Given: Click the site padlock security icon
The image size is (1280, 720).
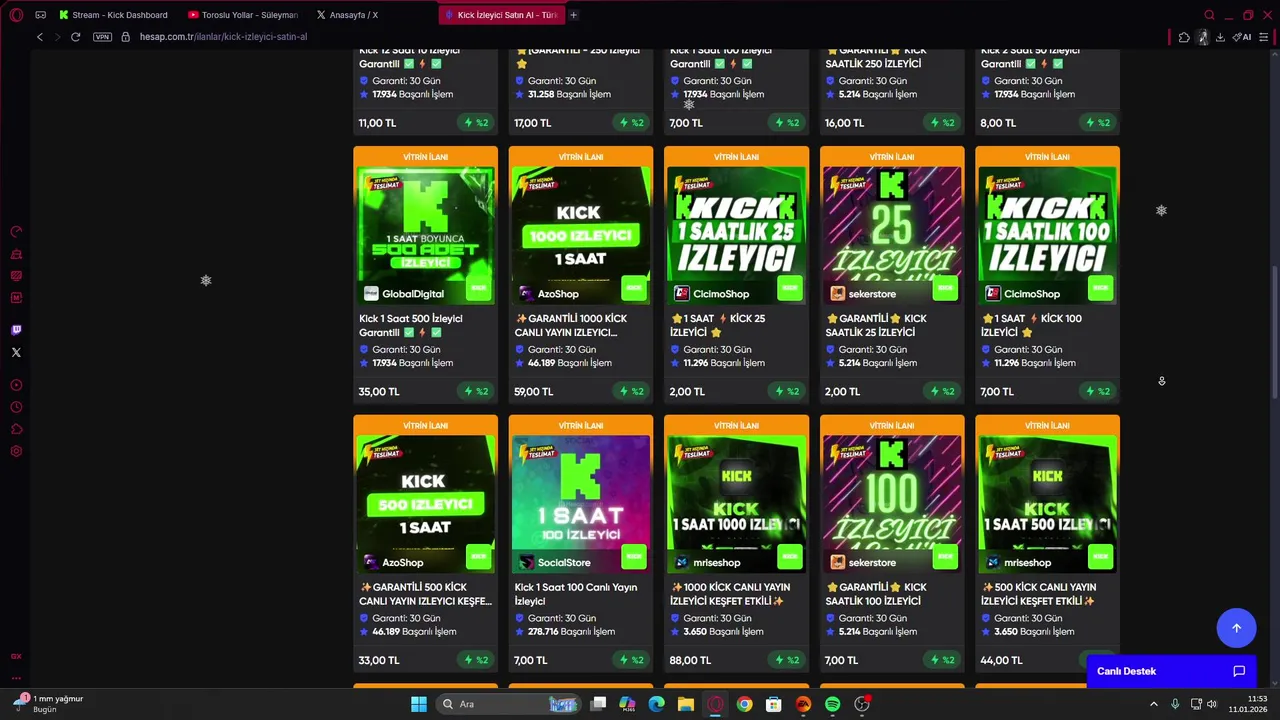Looking at the screenshot, I should coord(125,37).
